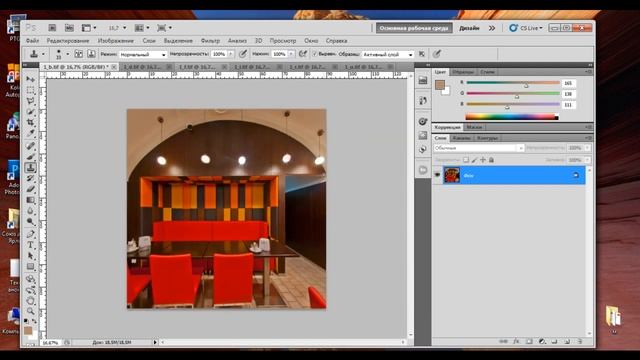Image resolution: width=640 pixels, height=360 pixels.
Task: Select the Hand tool
Action: [x=31, y=301]
